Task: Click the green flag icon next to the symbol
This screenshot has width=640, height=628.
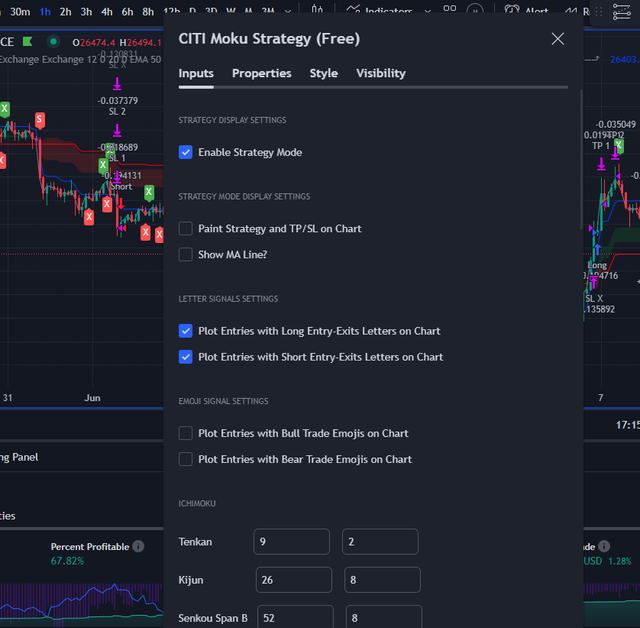Action: [28, 41]
